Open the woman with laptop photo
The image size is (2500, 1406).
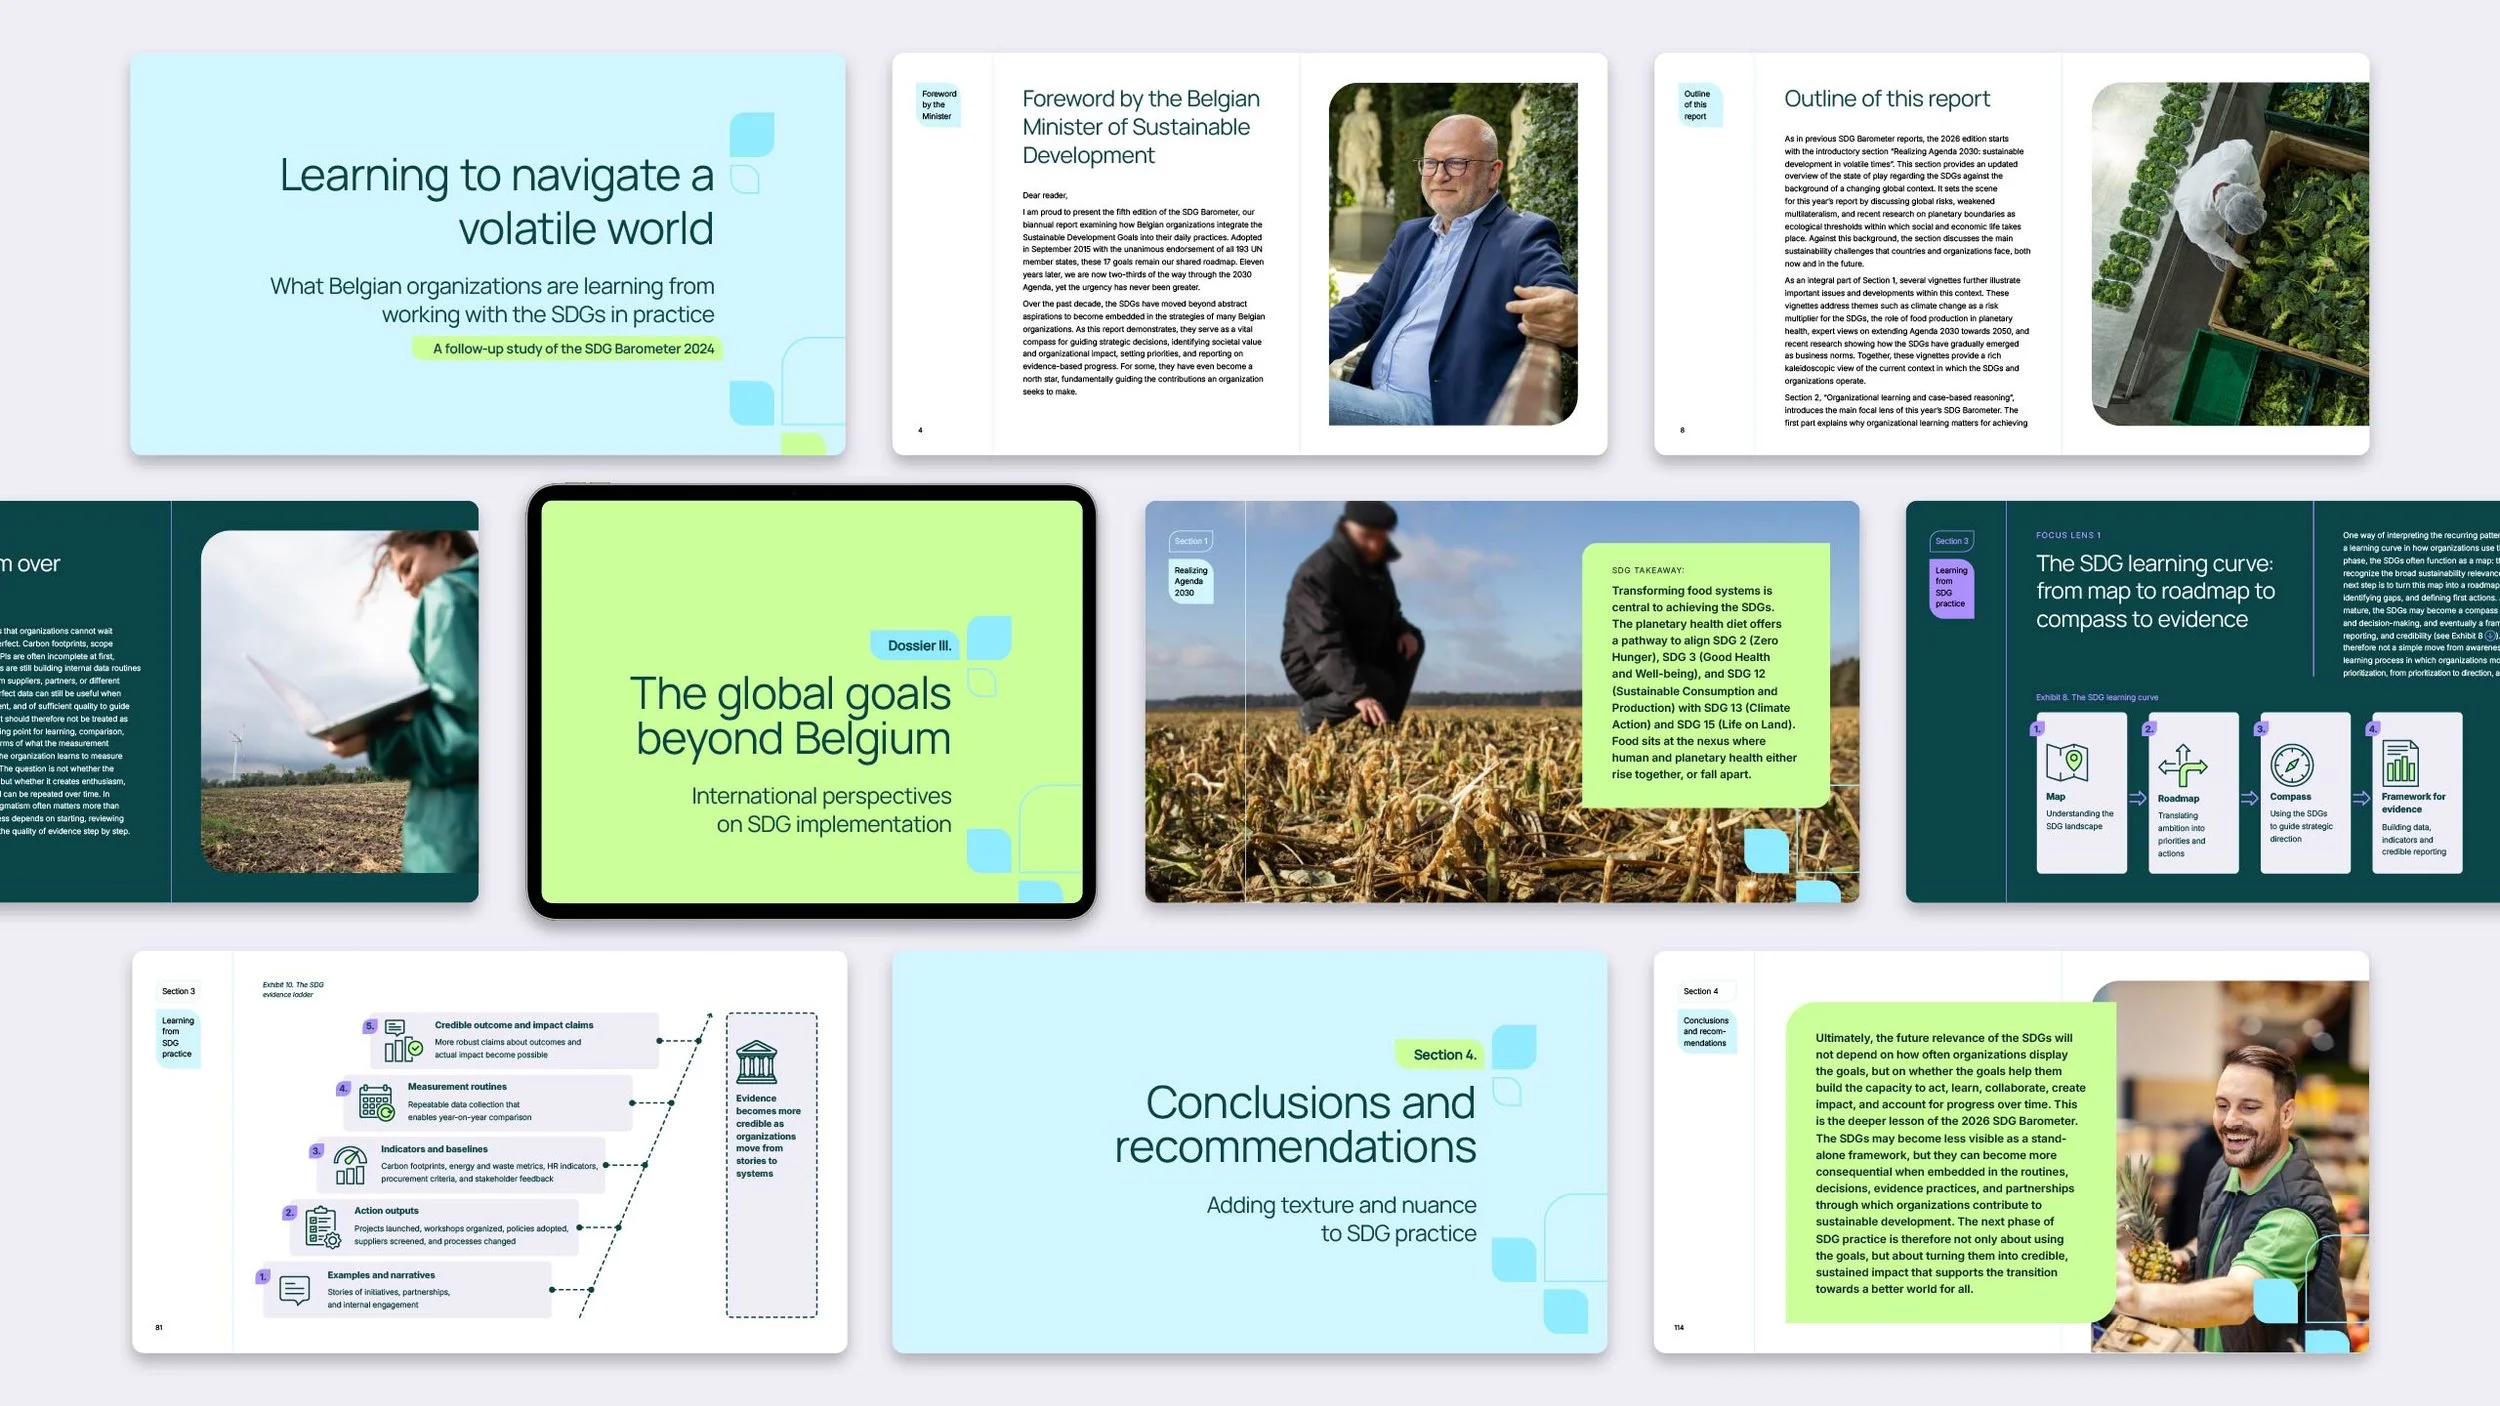click(340, 701)
